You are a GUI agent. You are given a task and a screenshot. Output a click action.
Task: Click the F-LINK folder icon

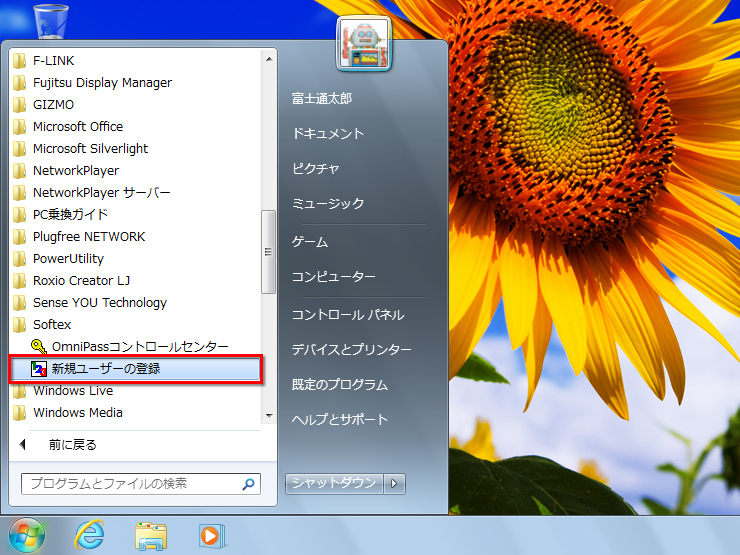[20, 60]
